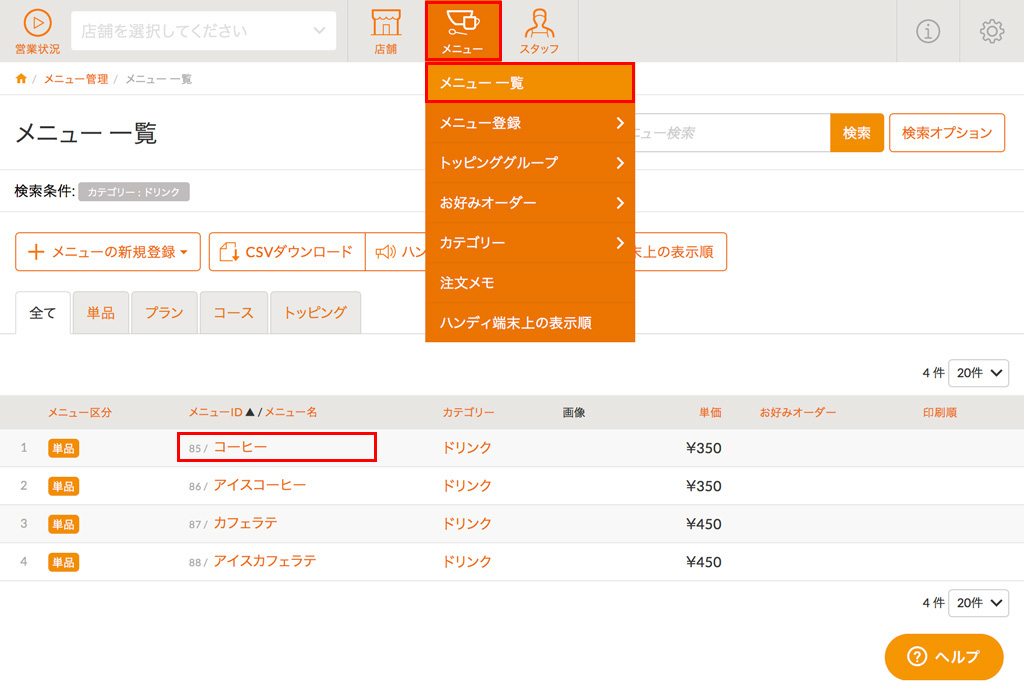Sort by お好みオーダー column header
1024x685 pixels.
[797, 413]
